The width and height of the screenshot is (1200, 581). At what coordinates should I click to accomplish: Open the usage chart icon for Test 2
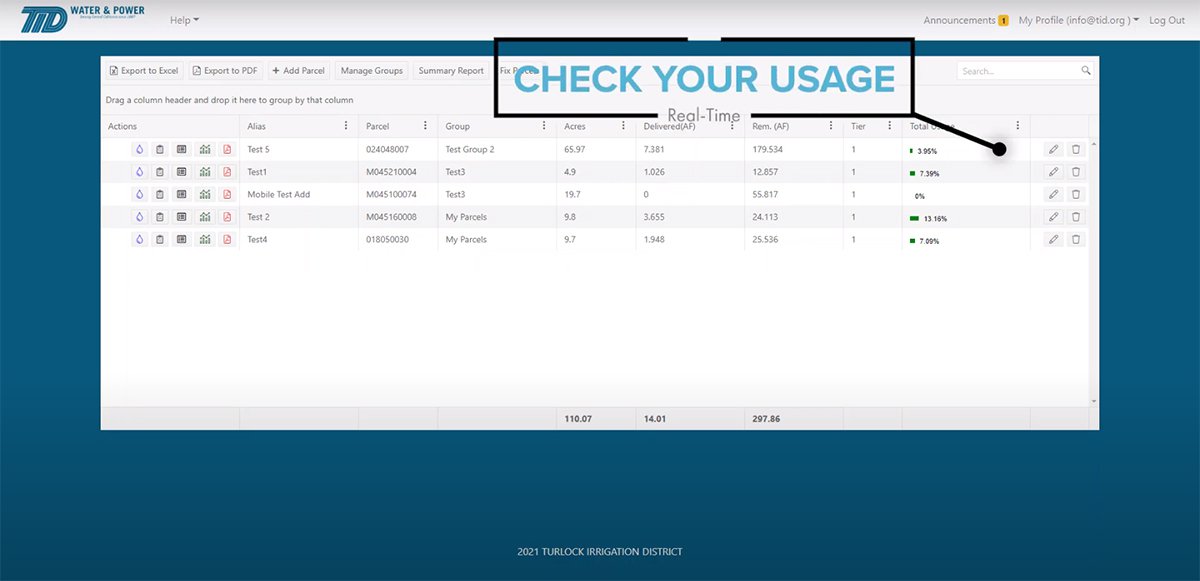pos(204,217)
